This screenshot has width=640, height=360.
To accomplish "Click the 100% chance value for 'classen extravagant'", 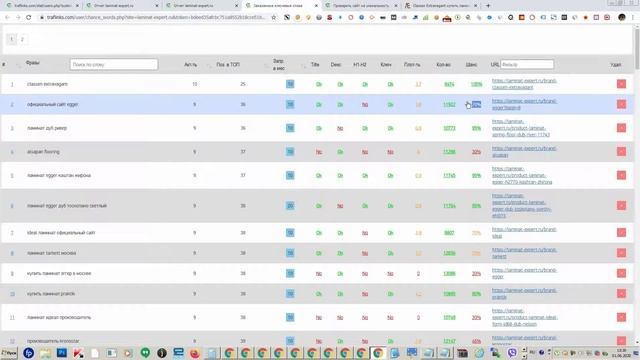I will pos(476,84).
